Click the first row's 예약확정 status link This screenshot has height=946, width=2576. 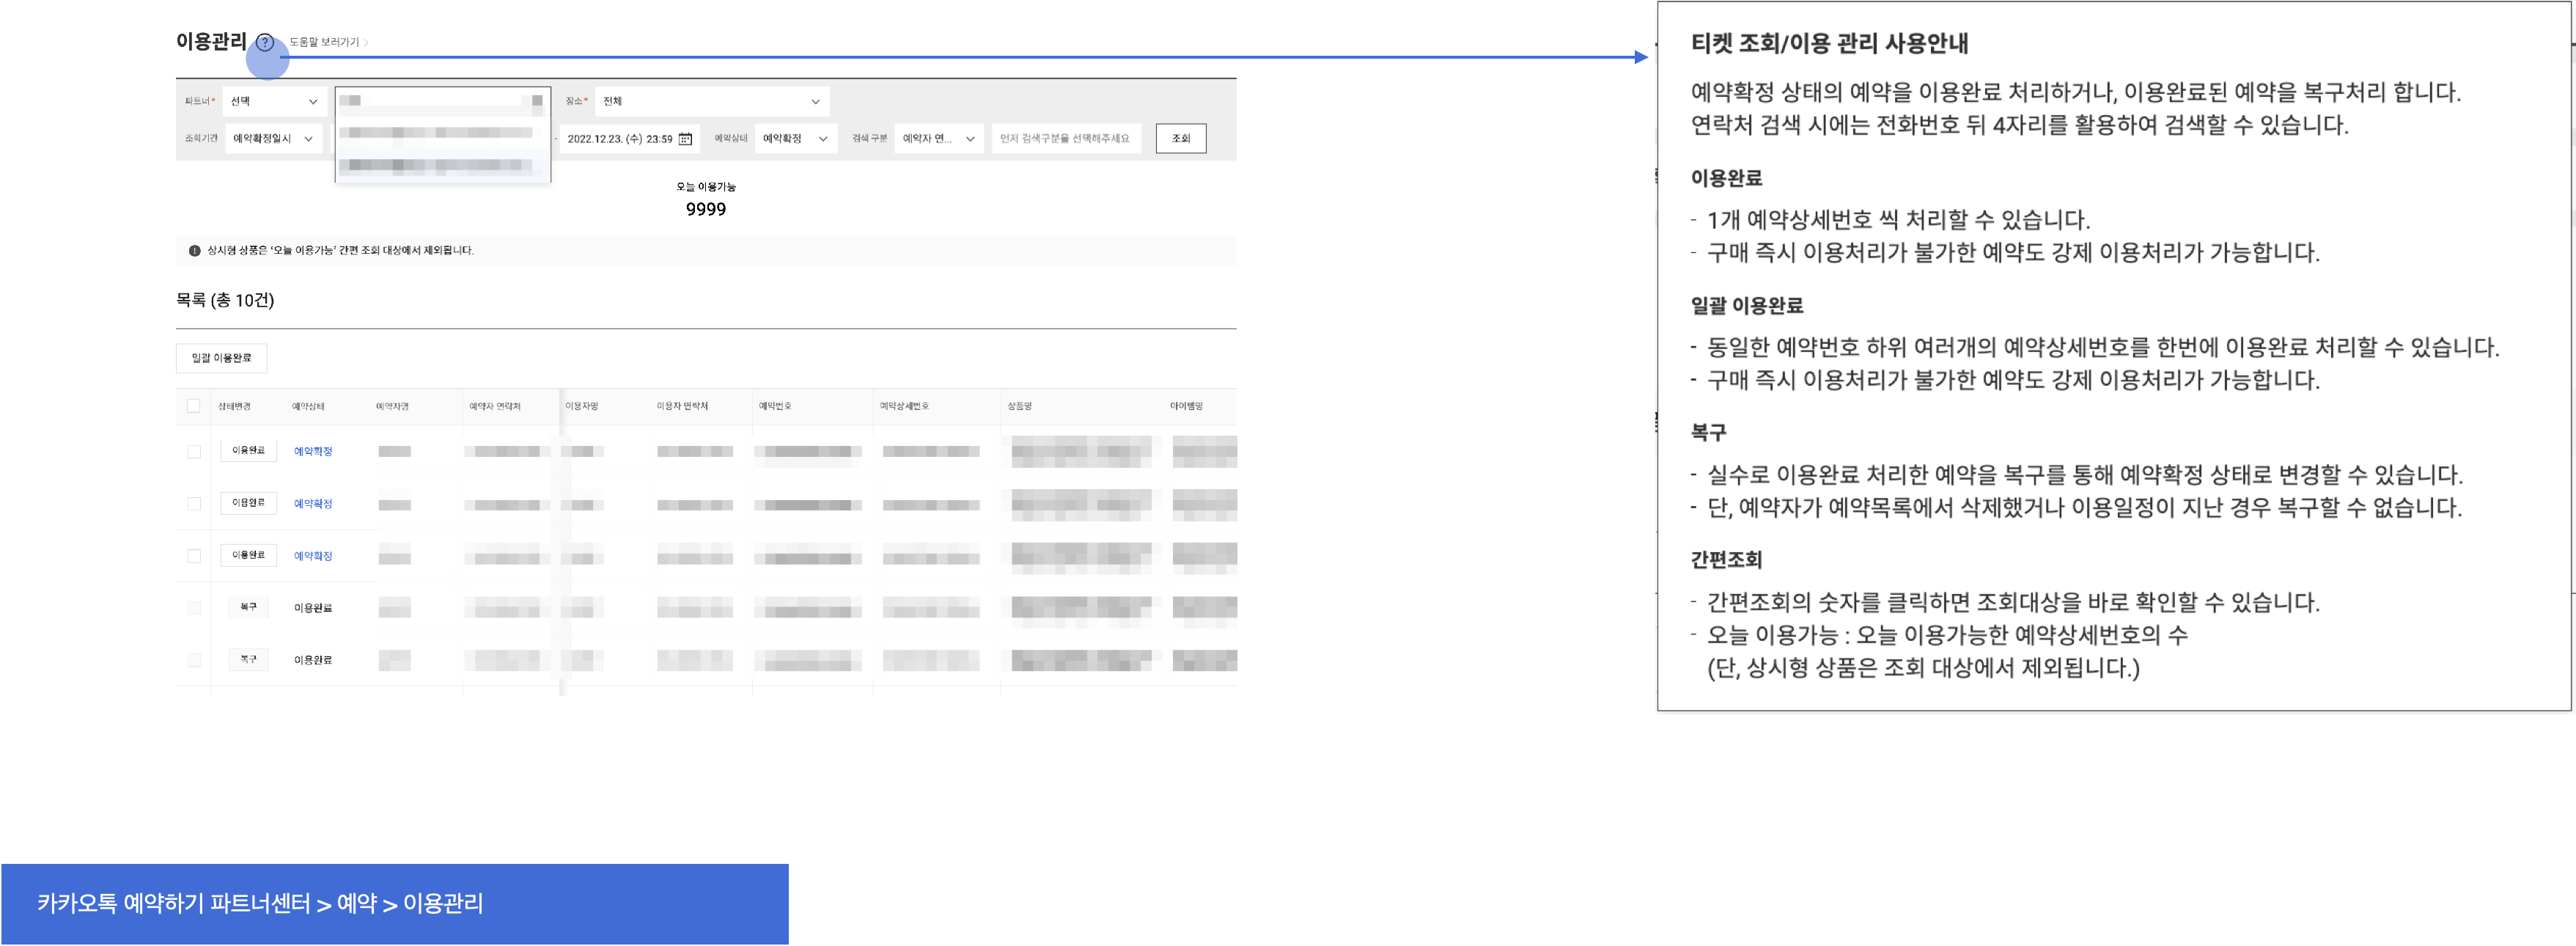(x=313, y=452)
